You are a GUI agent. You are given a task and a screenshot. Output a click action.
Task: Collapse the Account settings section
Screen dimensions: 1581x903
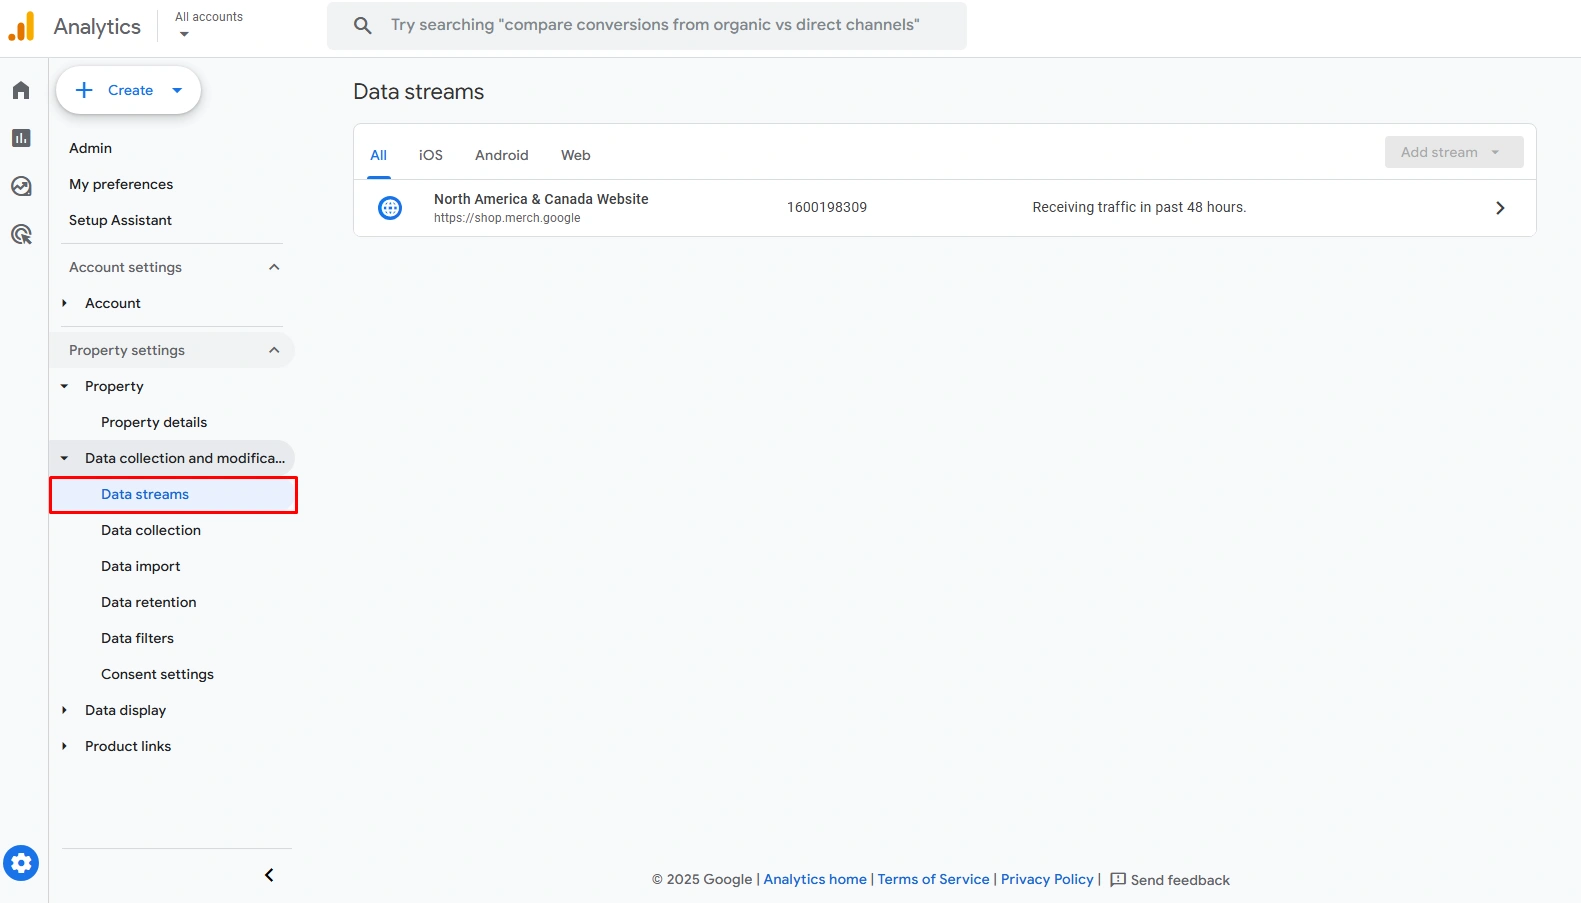[x=274, y=267]
